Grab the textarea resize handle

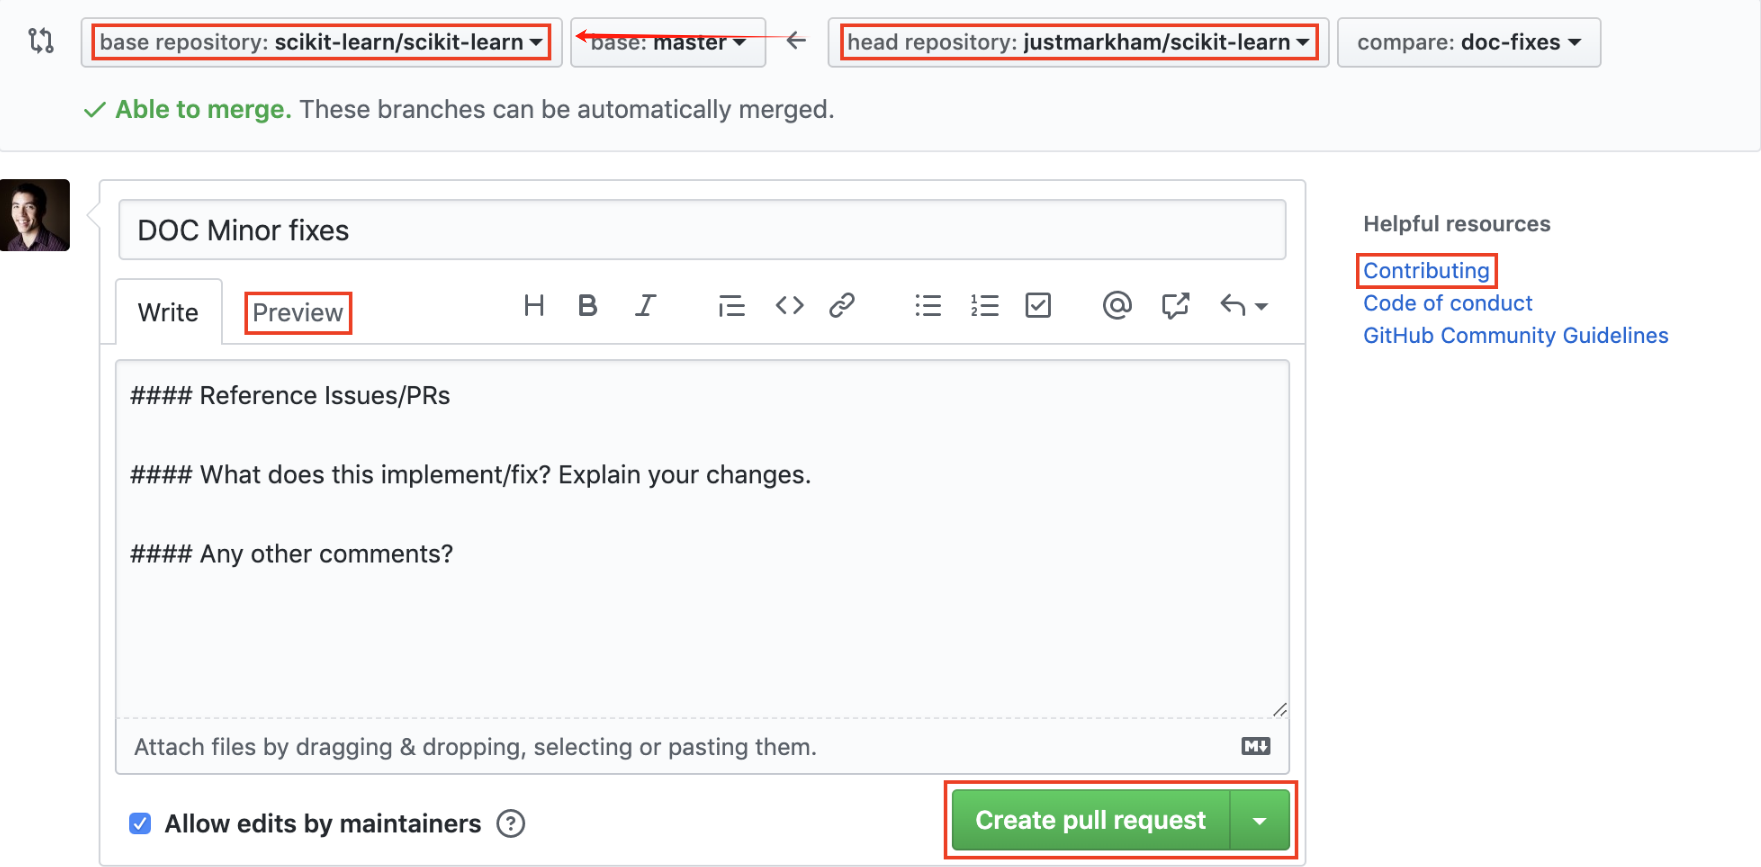click(x=1279, y=709)
